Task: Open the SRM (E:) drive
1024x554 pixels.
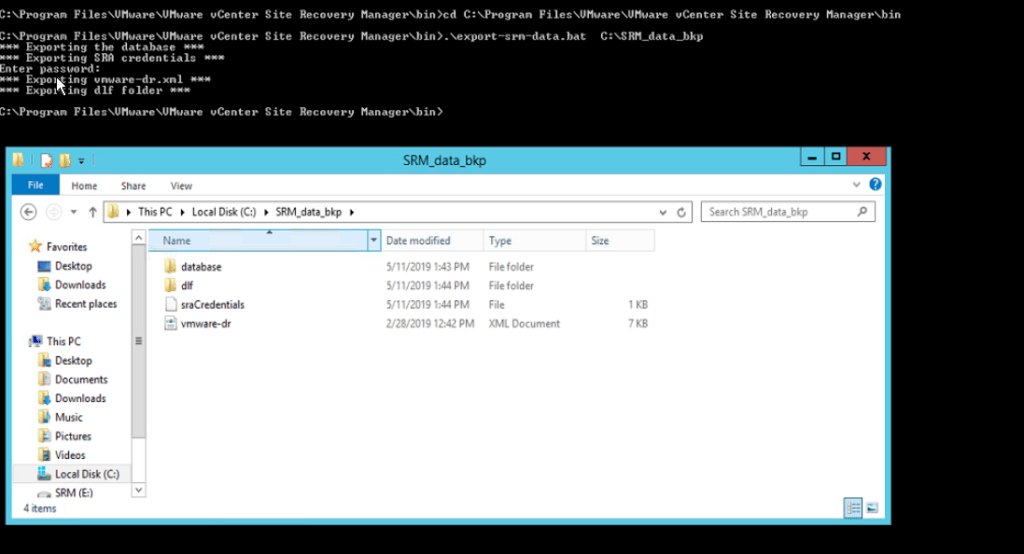Action: (x=74, y=493)
